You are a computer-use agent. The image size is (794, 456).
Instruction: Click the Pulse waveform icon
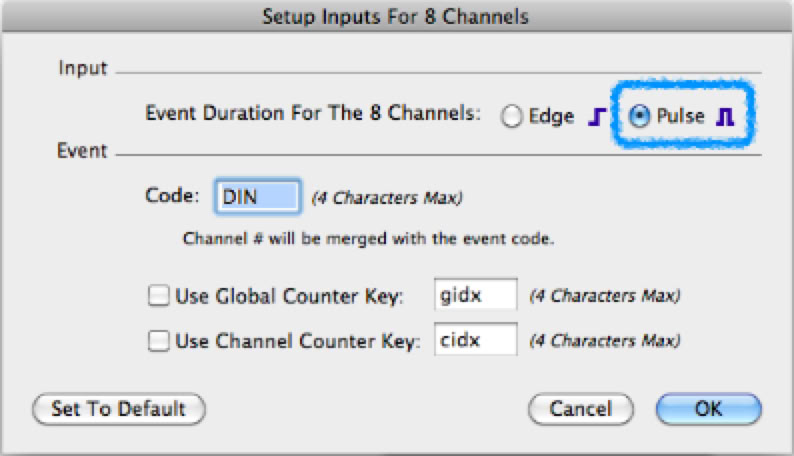point(727,117)
